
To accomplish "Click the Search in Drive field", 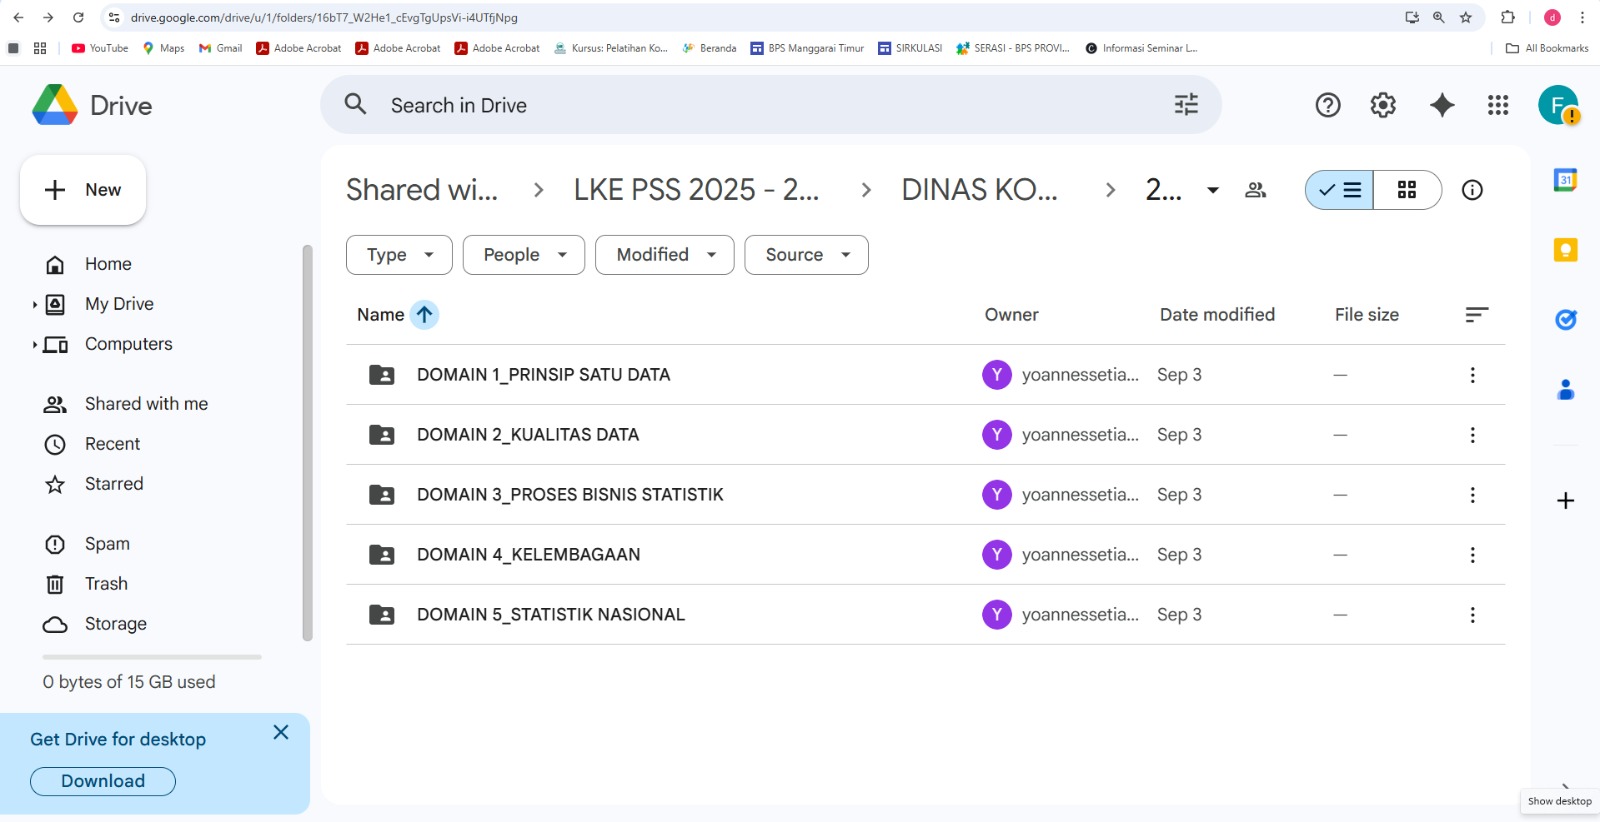I will click(x=760, y=105).
